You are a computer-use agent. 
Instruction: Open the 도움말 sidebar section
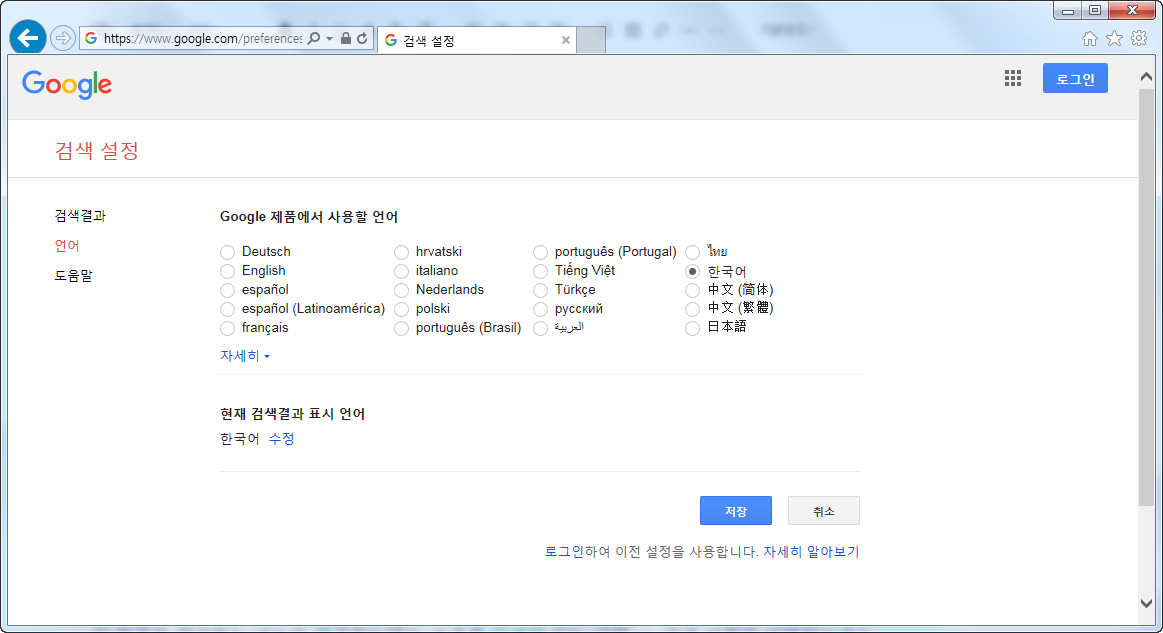click(73, 275)
